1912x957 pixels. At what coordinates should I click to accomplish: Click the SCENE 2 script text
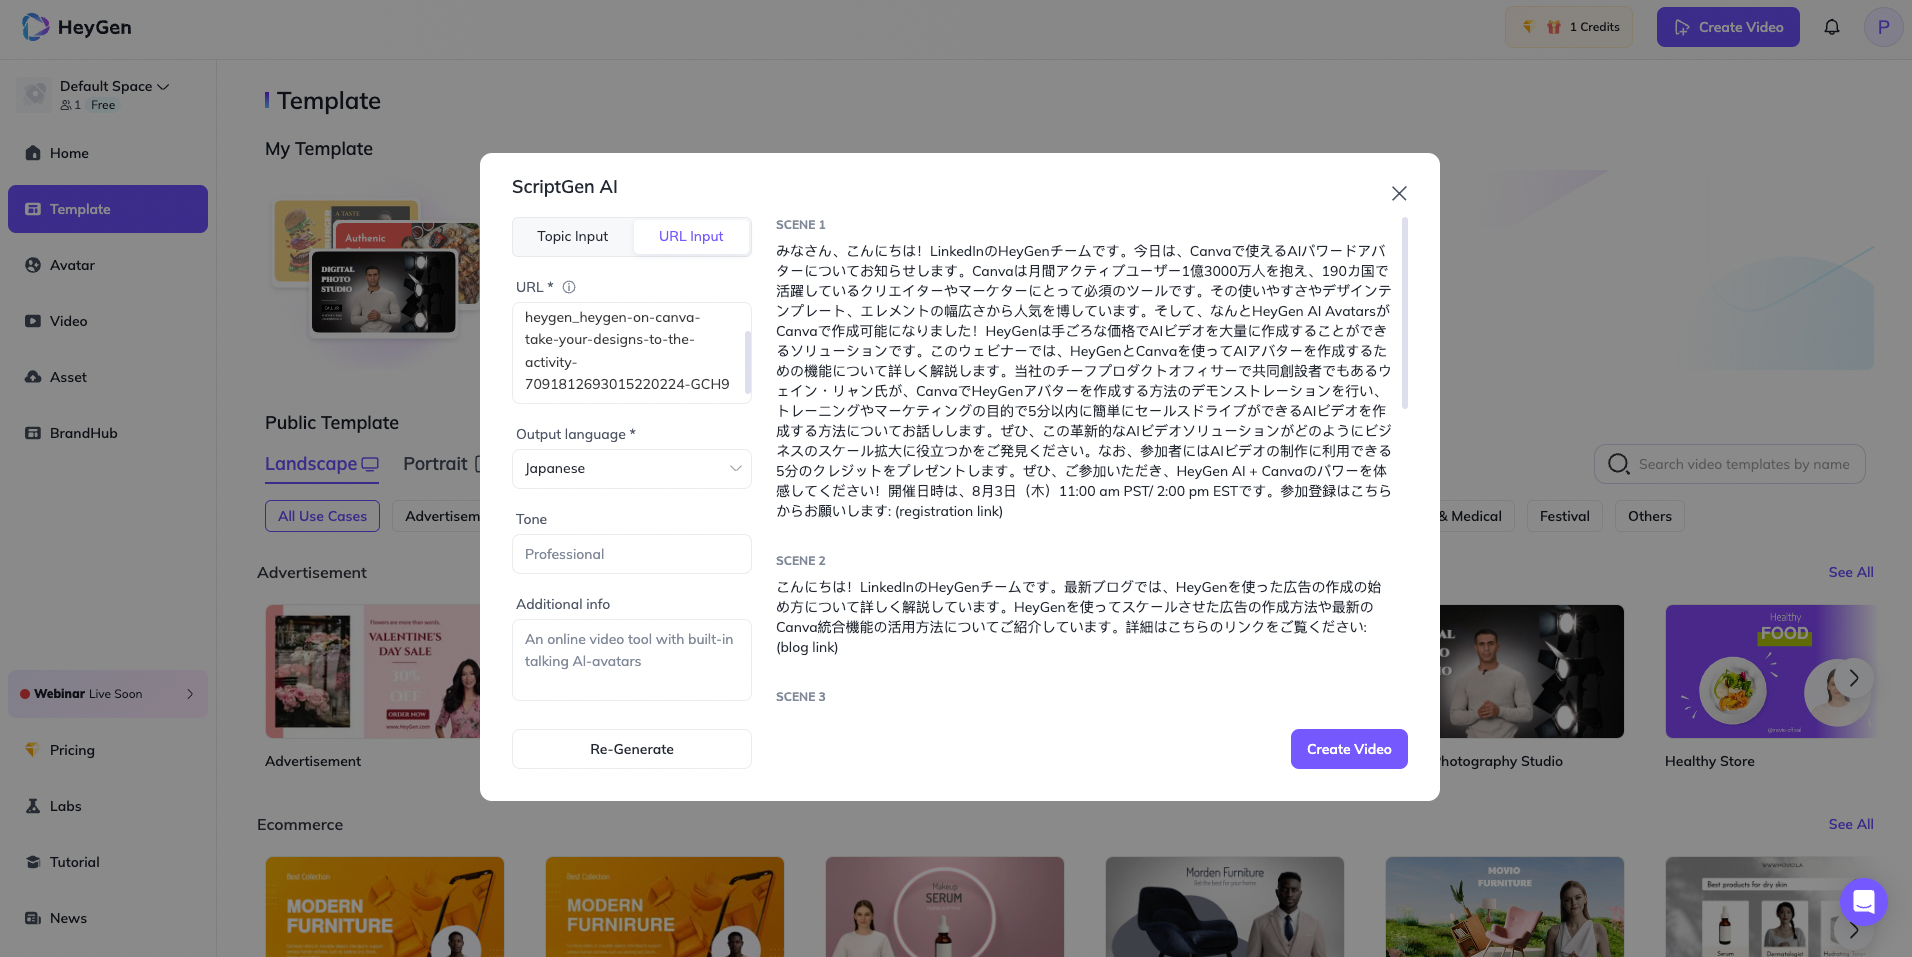(x=1079, y=617)
